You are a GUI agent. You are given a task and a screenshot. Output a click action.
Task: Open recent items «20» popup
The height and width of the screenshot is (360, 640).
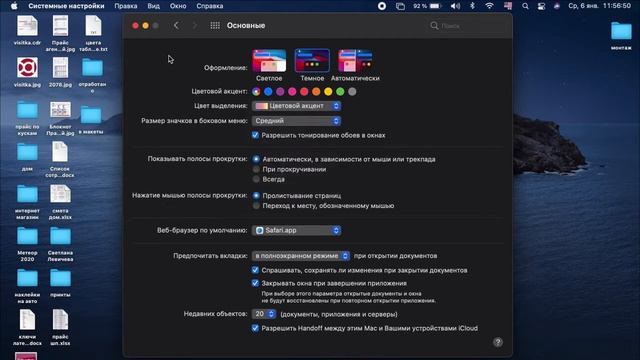[264, 314]
